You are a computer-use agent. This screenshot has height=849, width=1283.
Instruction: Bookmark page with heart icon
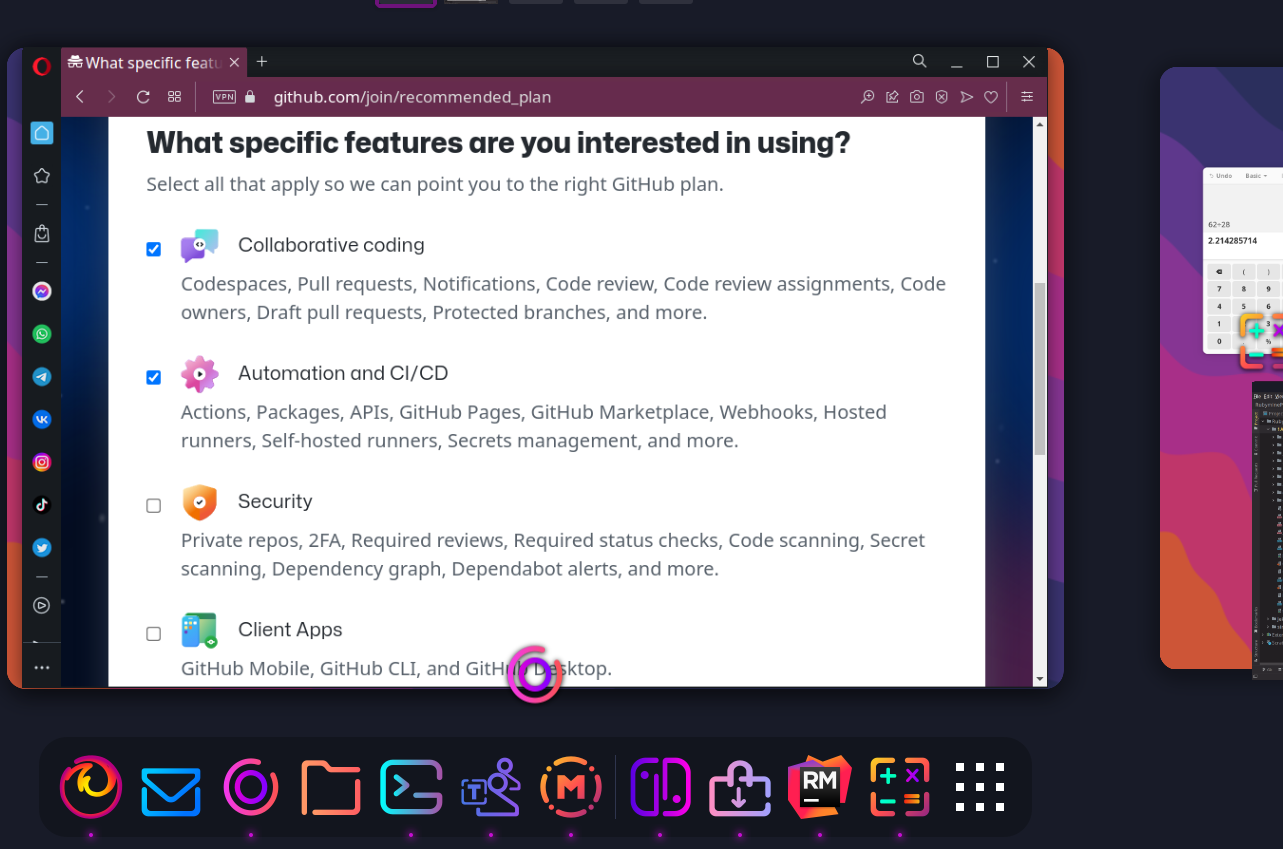coord(991,97)
